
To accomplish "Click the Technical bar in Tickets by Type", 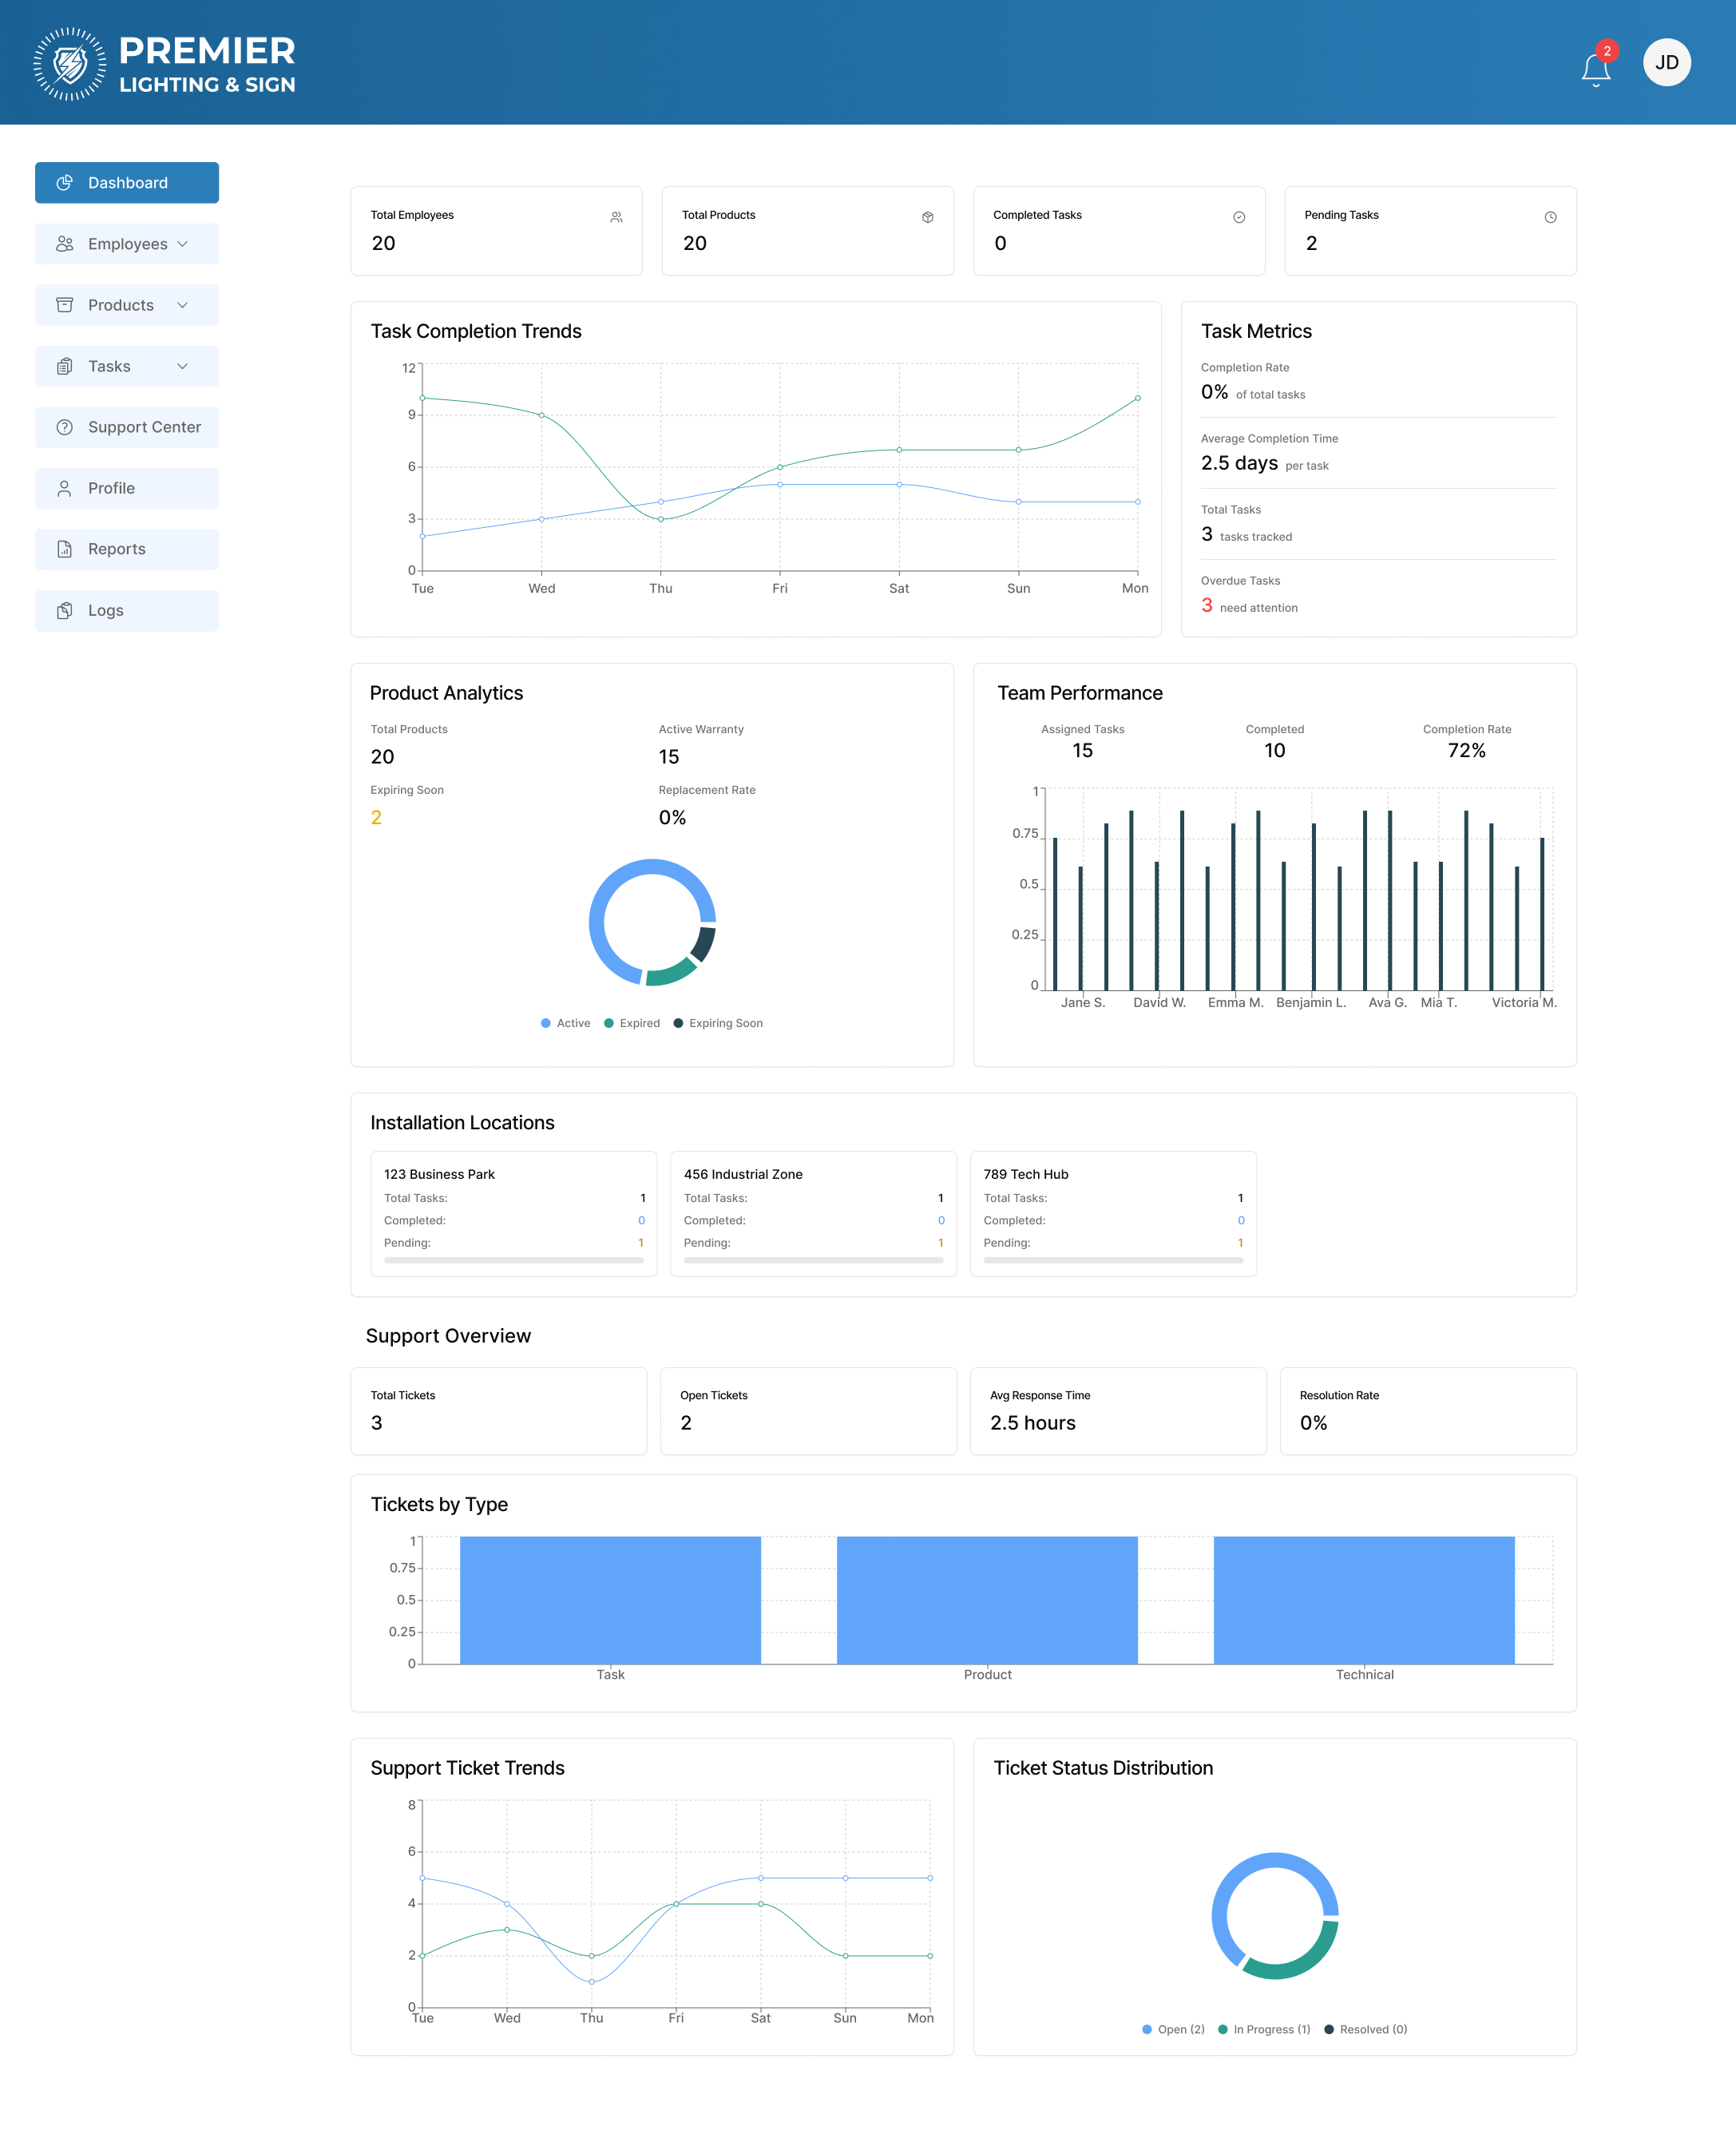I will [1363, 1600].
